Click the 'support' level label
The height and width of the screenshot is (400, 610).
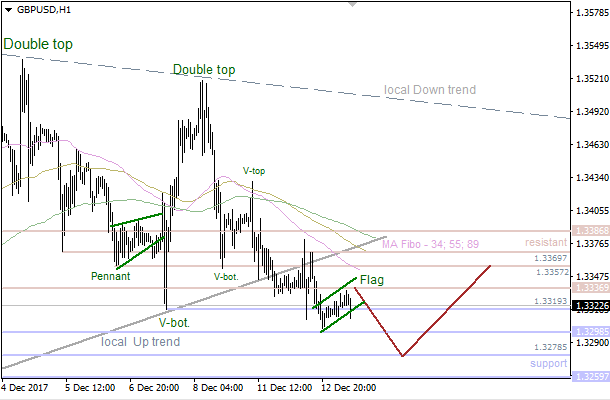549,363
